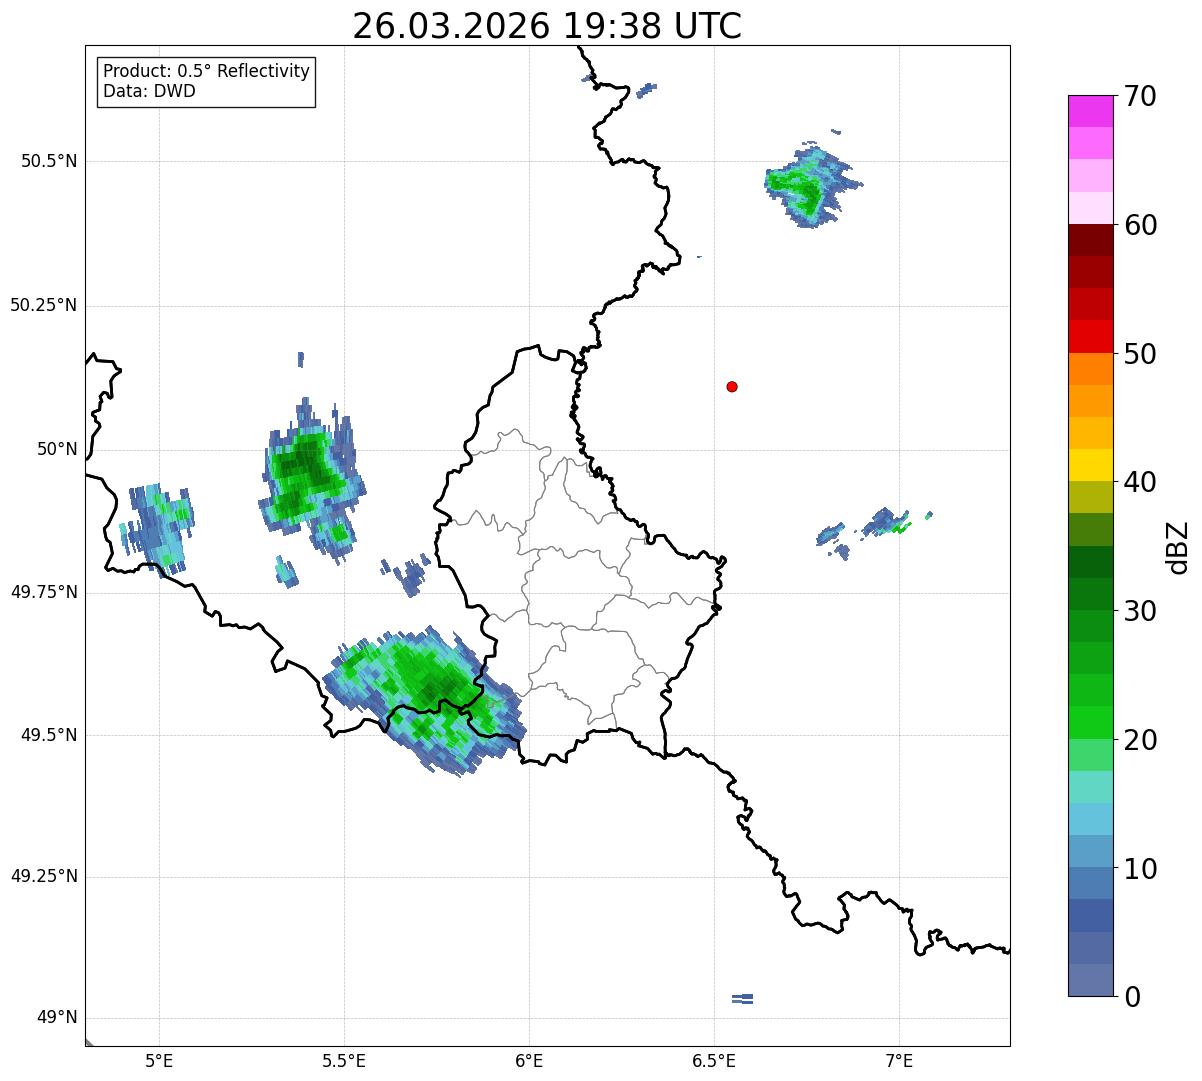Click the colorbar tick label "40"
Screen dimensions: 1202x1081
[1140, 482]
